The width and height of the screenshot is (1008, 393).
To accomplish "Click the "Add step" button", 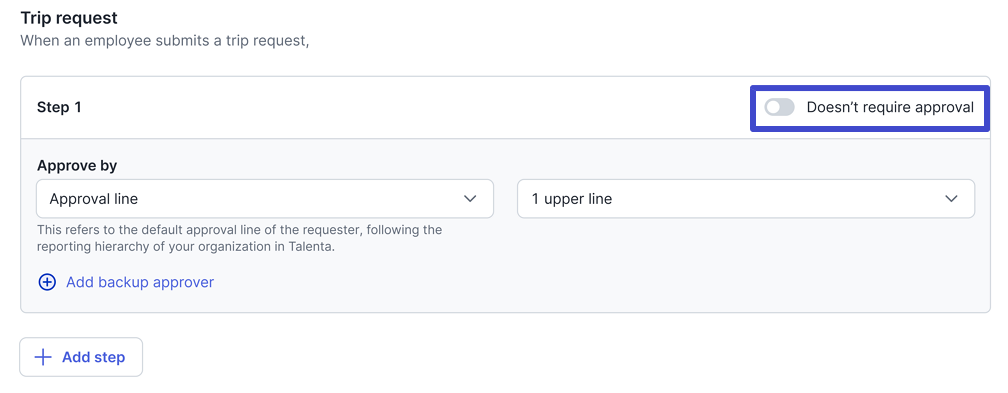I will (81, 357).
